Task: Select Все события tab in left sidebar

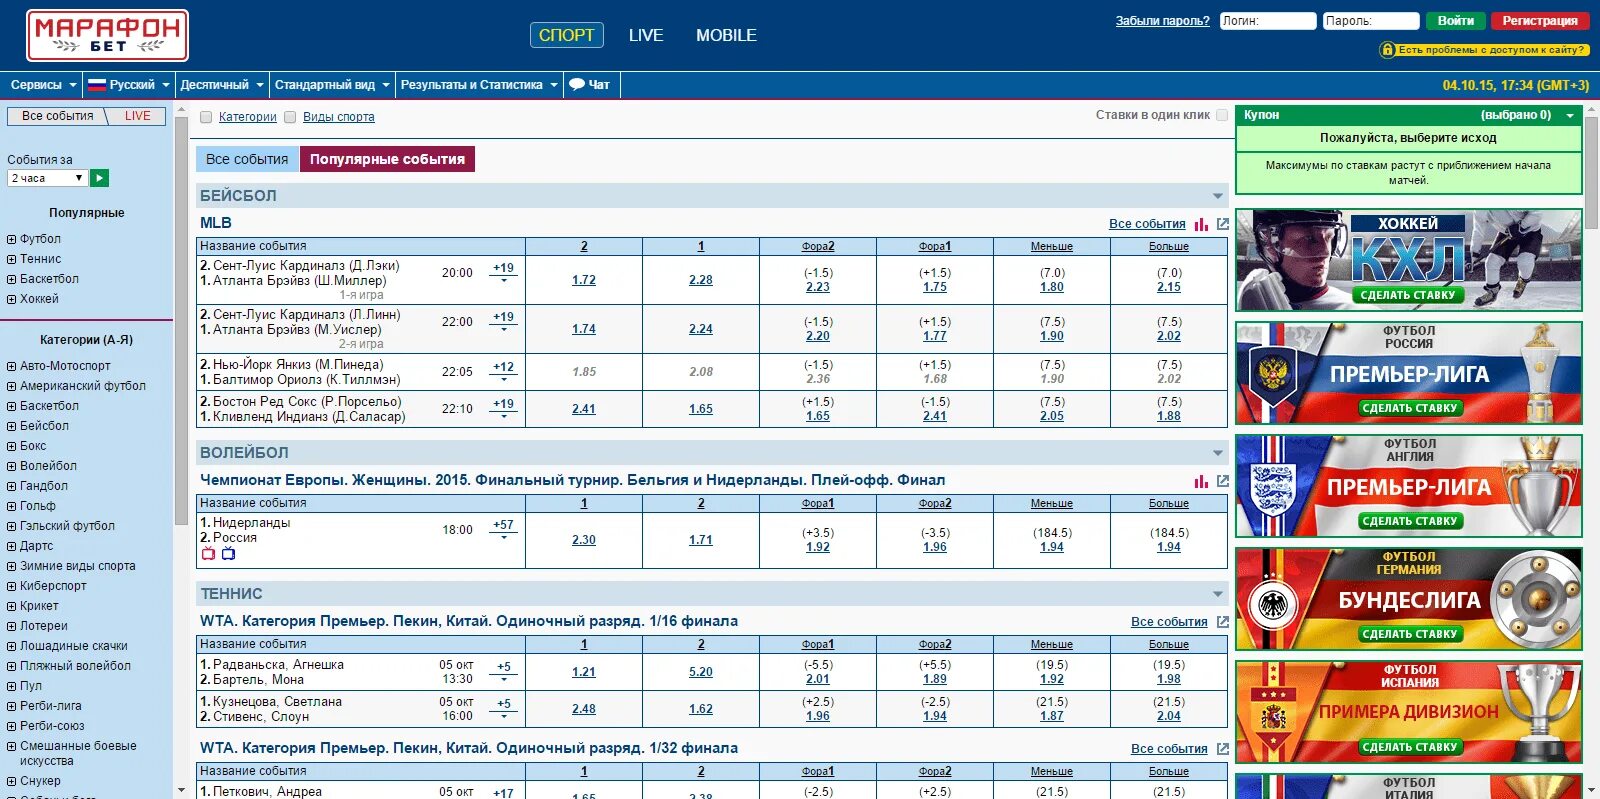Action: coord(57,116)
